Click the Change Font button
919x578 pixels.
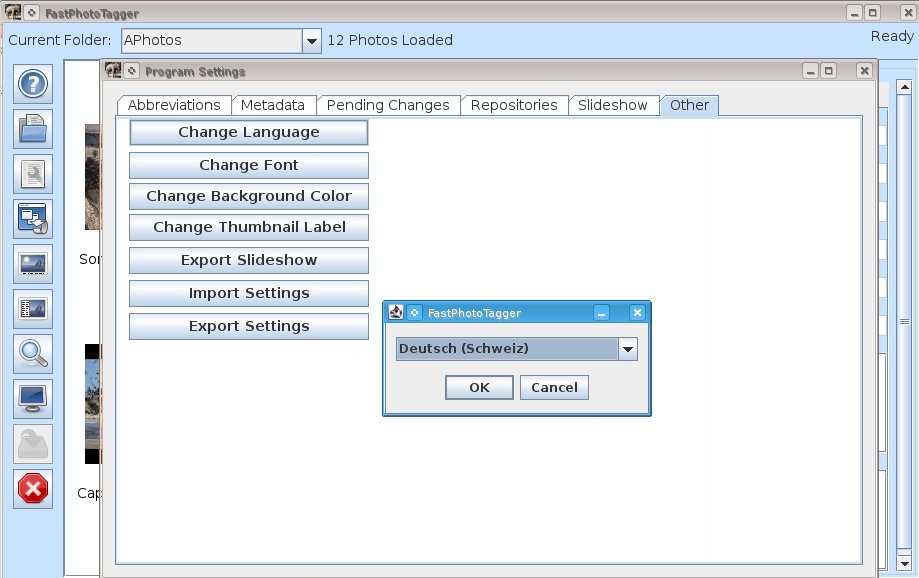(x=248, y=165)
